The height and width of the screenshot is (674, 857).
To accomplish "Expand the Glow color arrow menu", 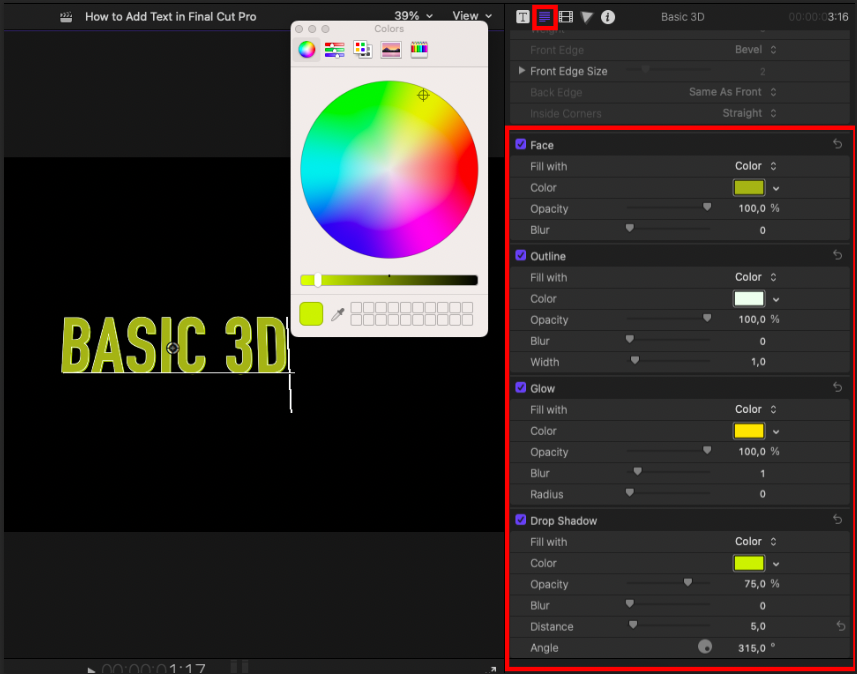I will coord(776,432).
